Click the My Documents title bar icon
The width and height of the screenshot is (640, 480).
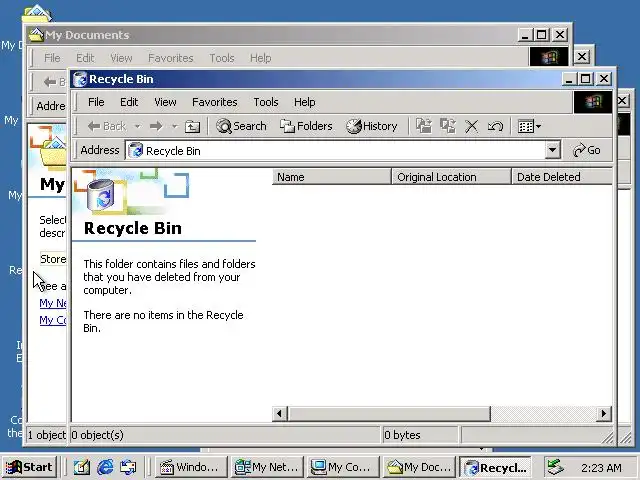36,35
